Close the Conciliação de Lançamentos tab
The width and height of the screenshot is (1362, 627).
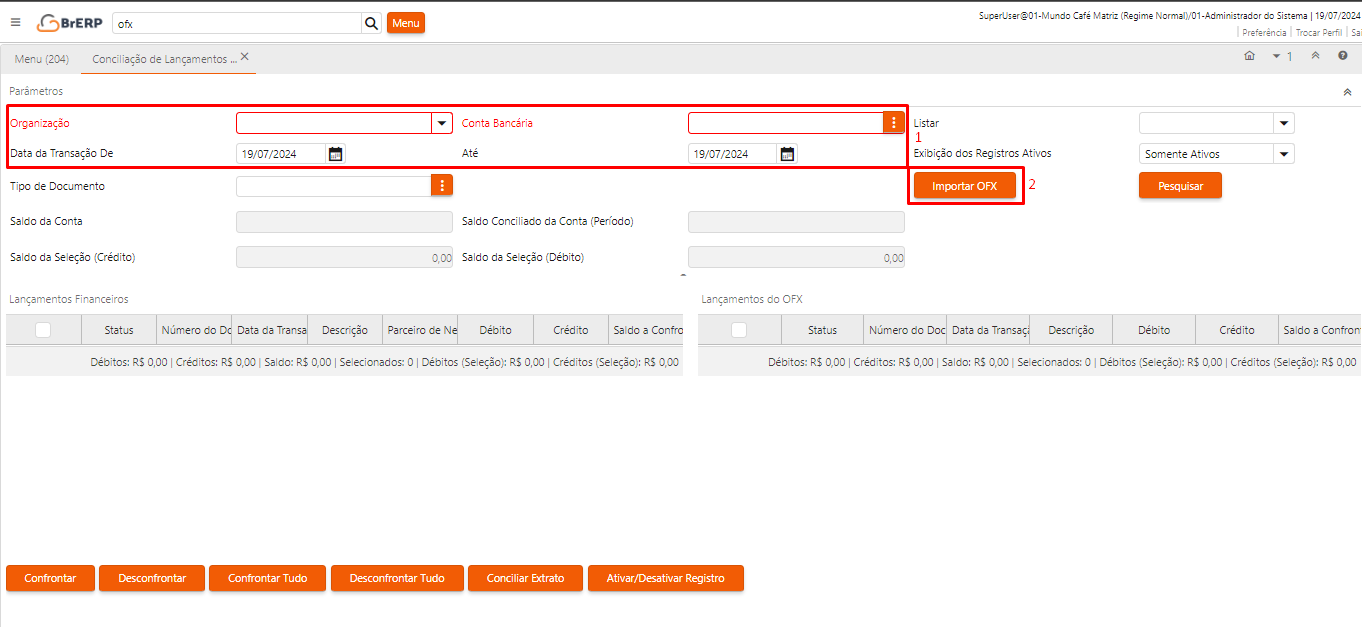pyautogui.click(x=245, y=57)
